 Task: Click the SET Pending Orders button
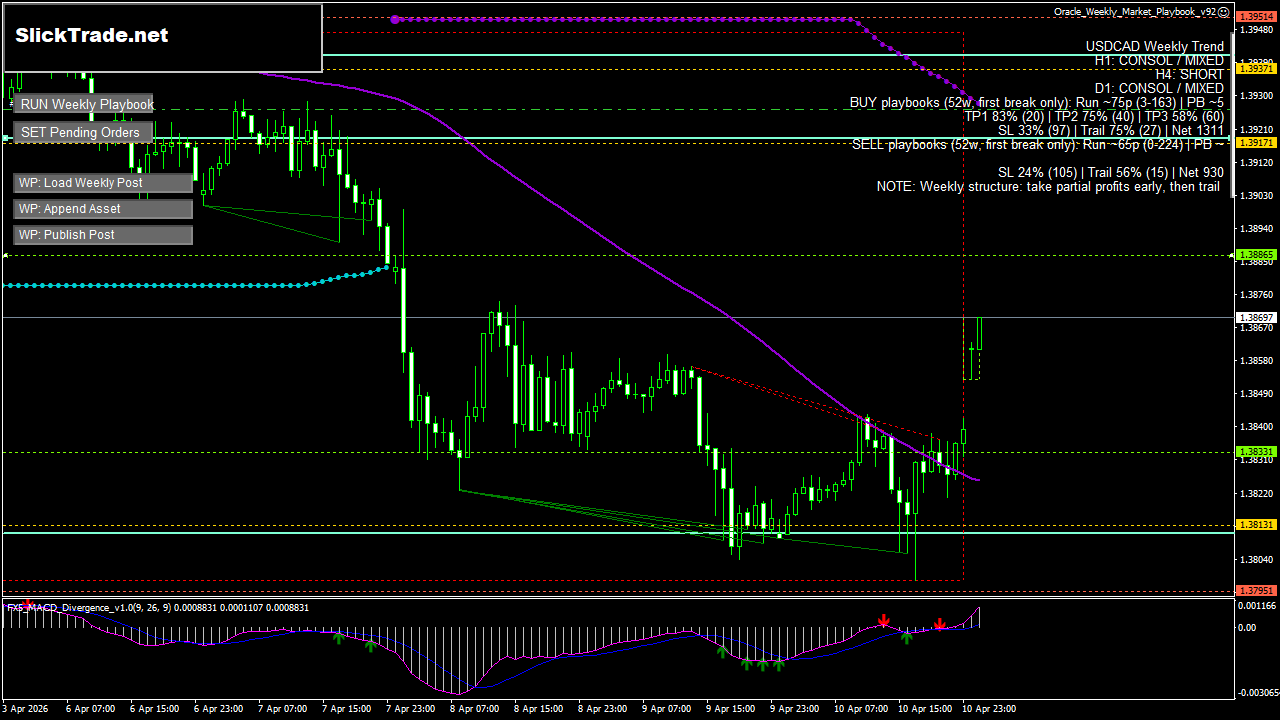(84, 132)
